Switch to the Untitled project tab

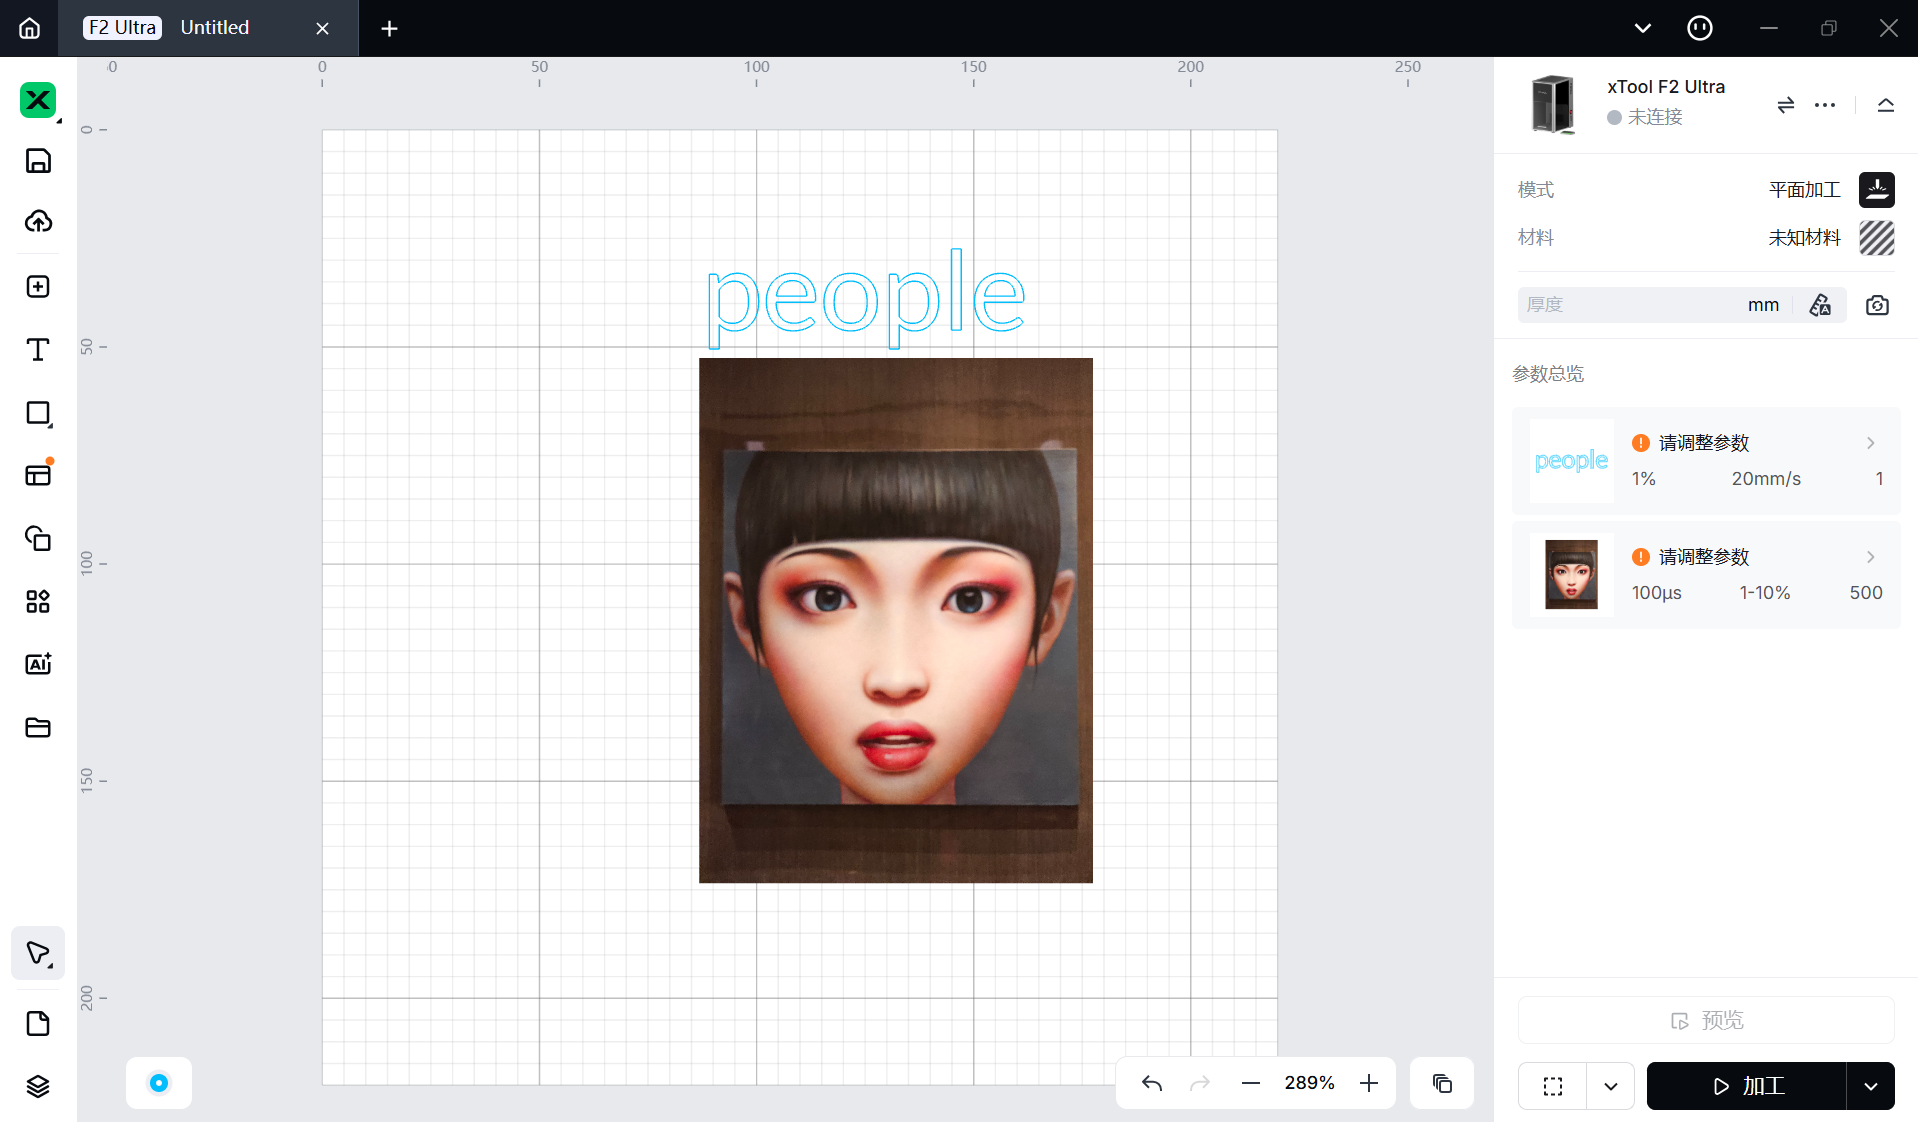click(x=215, y=28)
